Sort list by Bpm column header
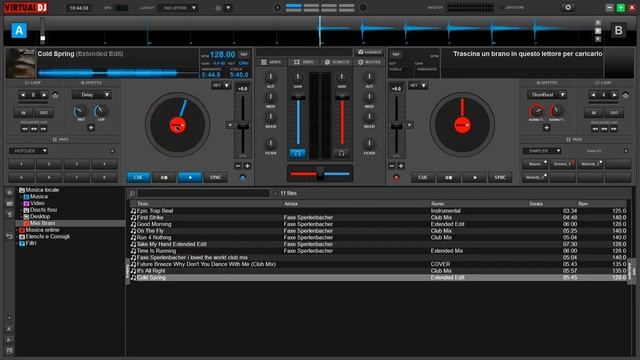This screenshot has width=640, height=360. [x=583, y=204]
